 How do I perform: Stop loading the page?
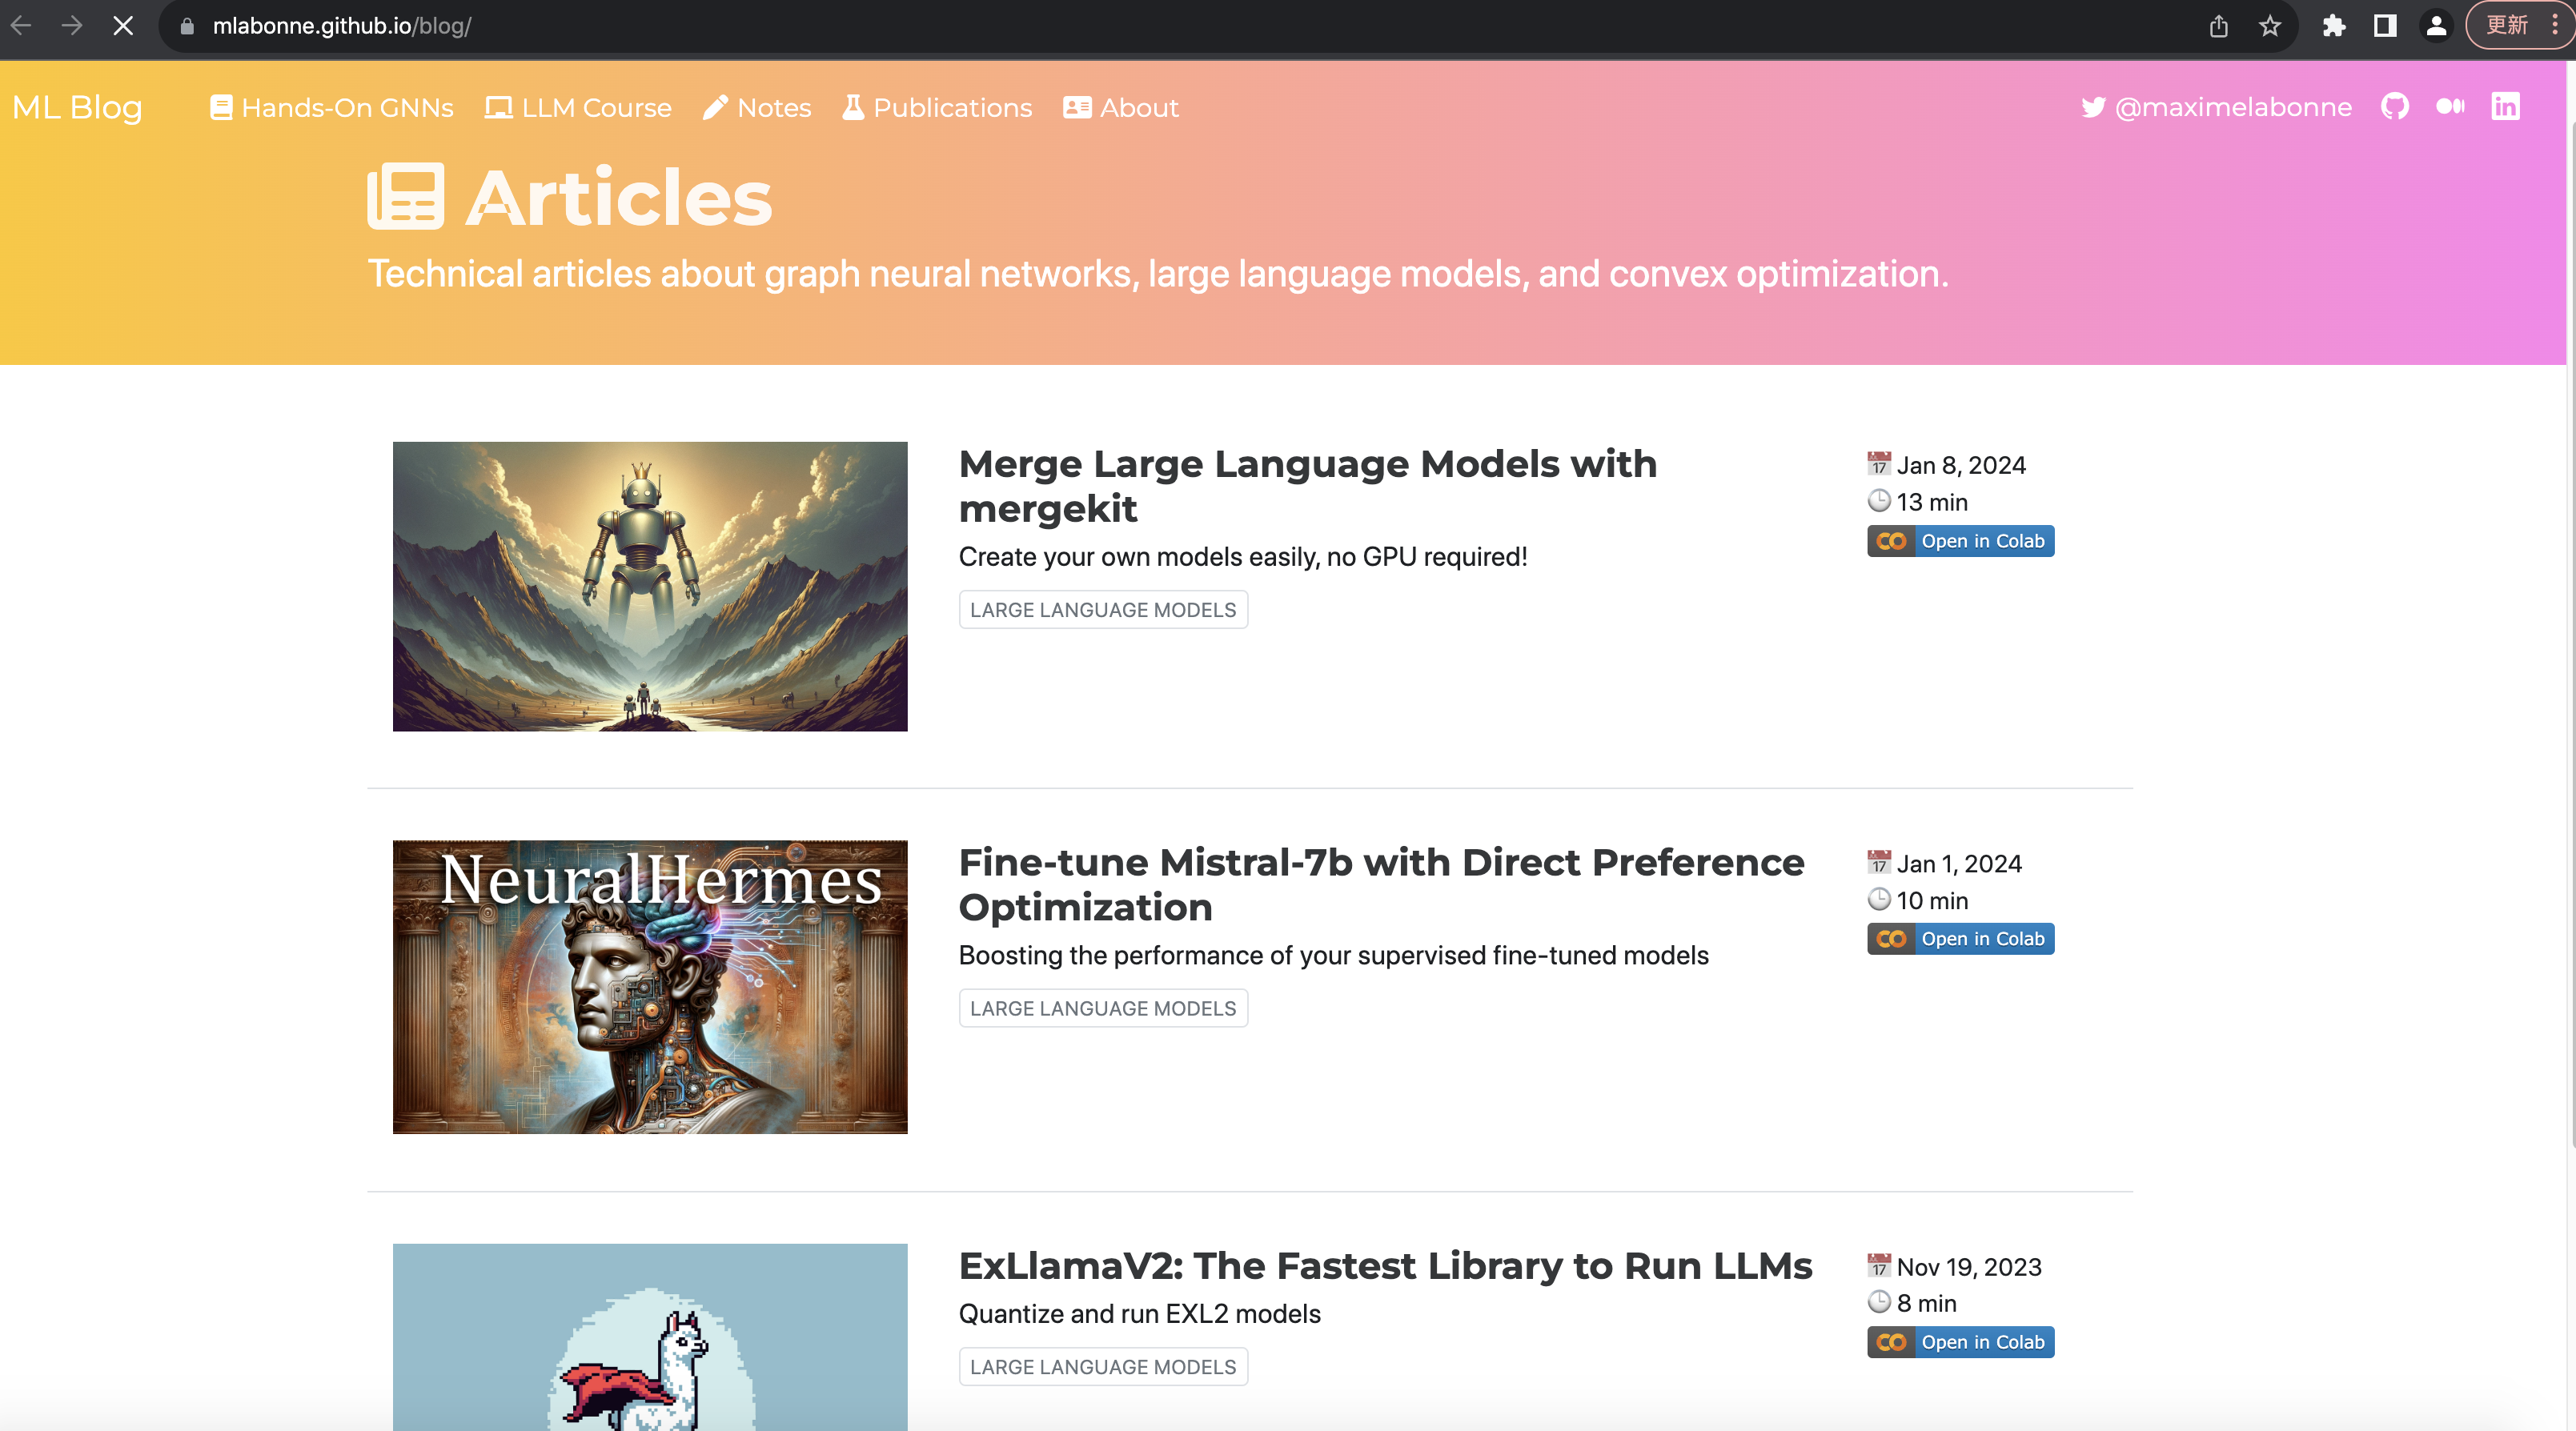pyautogui.click(x=123, y=26)
